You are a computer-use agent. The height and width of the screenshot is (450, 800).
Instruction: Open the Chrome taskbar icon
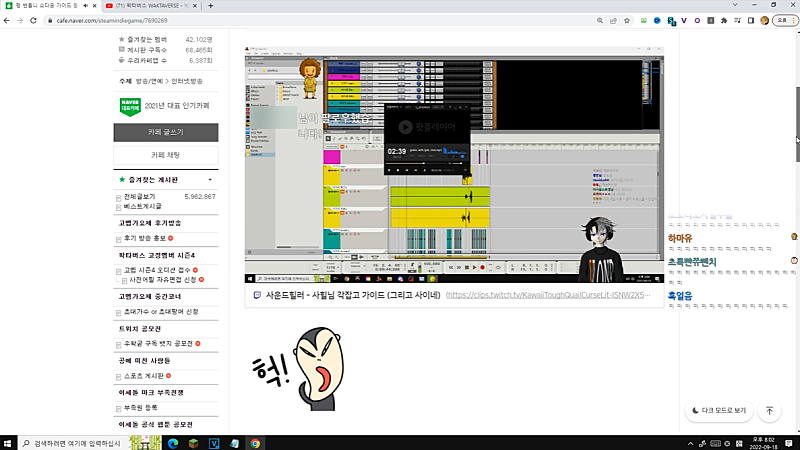[x=255, y=443]
